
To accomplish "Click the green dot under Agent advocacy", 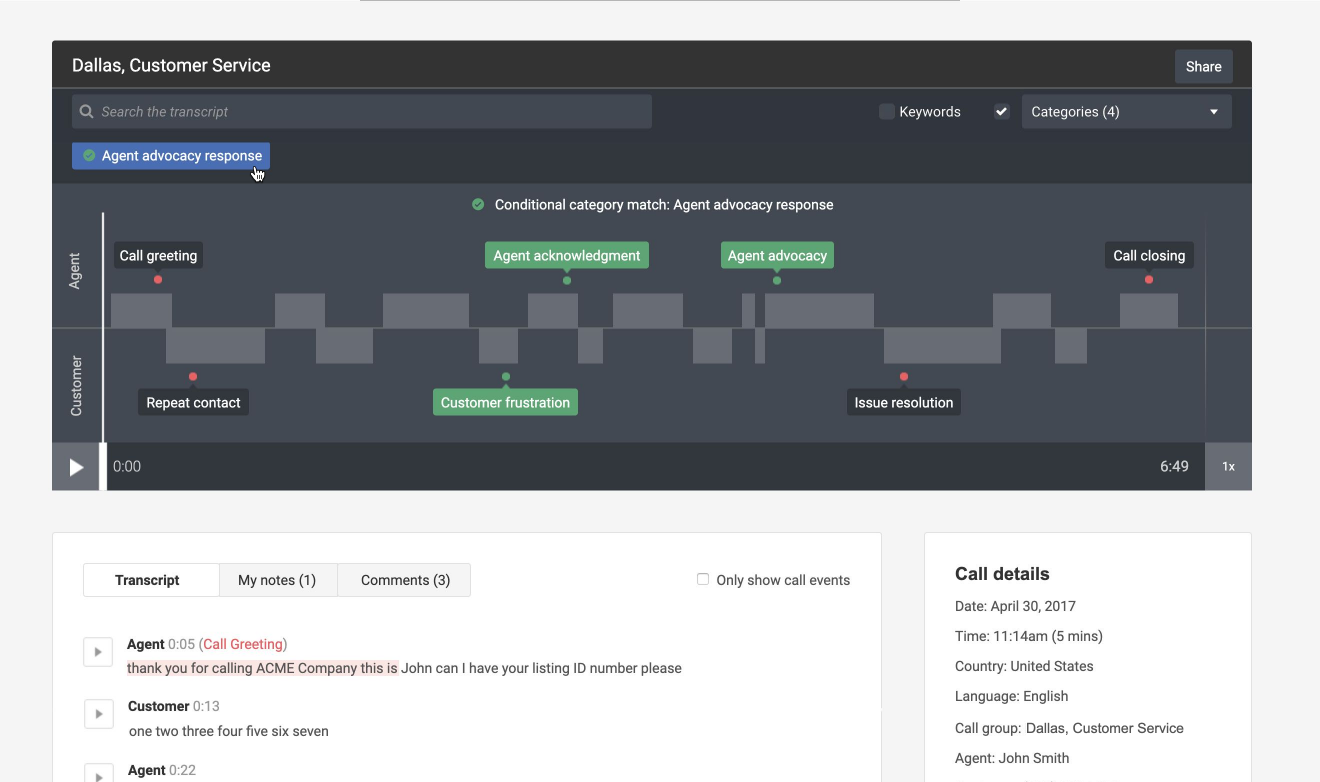I will (x=777, y=280).
